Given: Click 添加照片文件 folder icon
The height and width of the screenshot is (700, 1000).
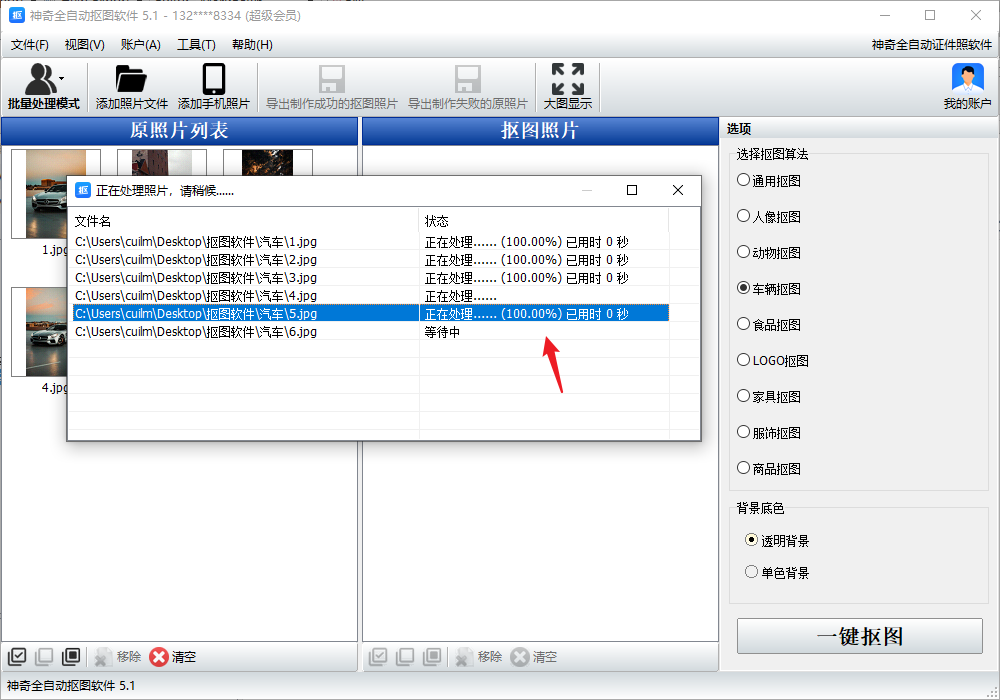Looking at the screenshot, I should pos(131,80).
